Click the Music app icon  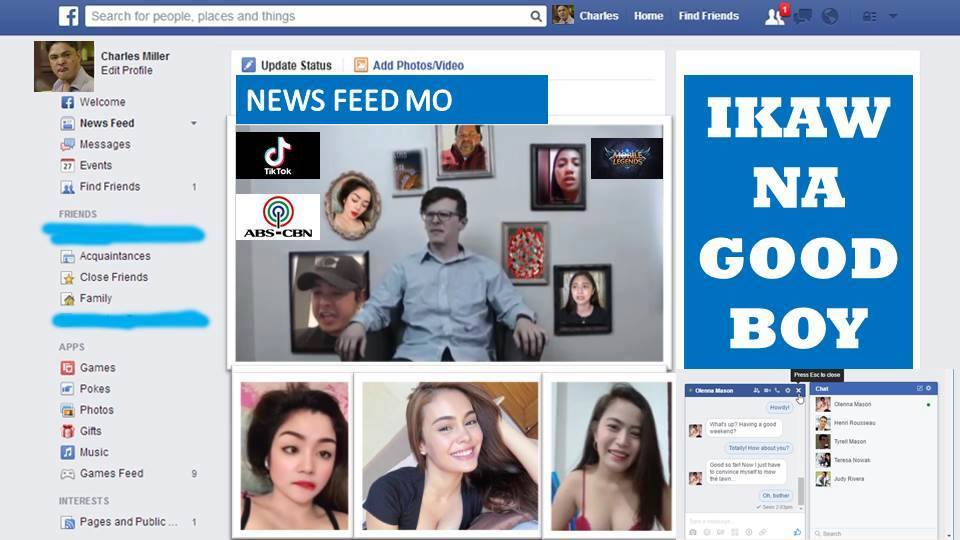[x=67, y=452]
